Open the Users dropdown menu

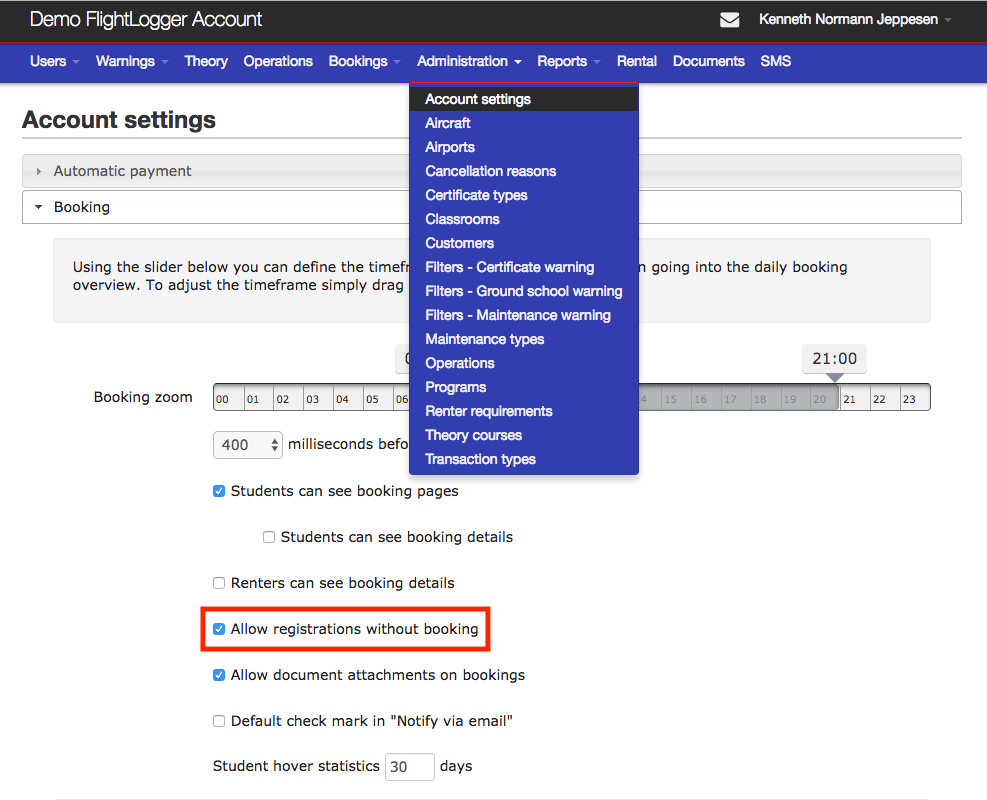pos(54,61)
